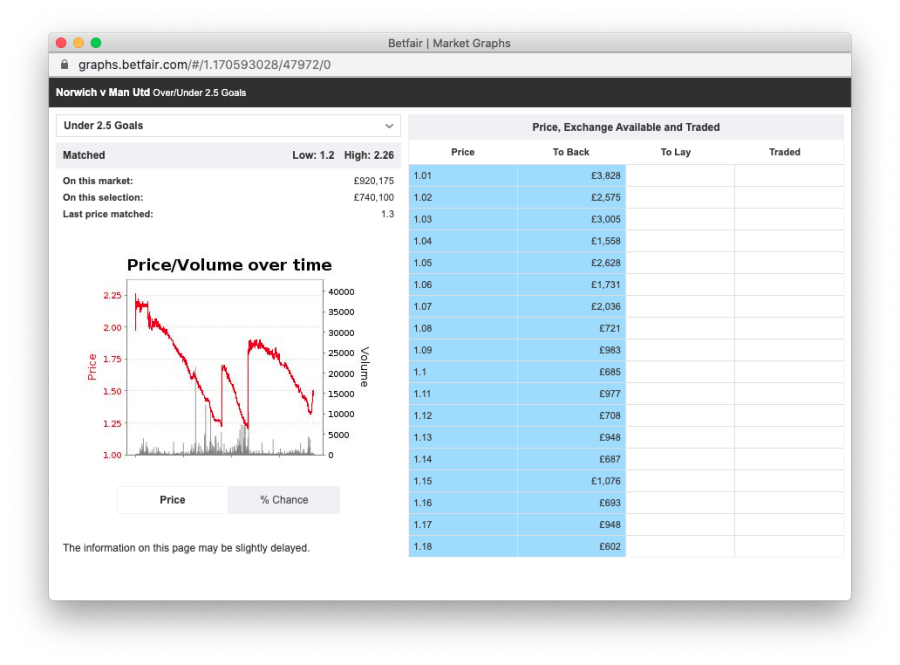Screen dimensions: 900x665
Task: Click the High: 2.26 value
Action: point(369,155)
